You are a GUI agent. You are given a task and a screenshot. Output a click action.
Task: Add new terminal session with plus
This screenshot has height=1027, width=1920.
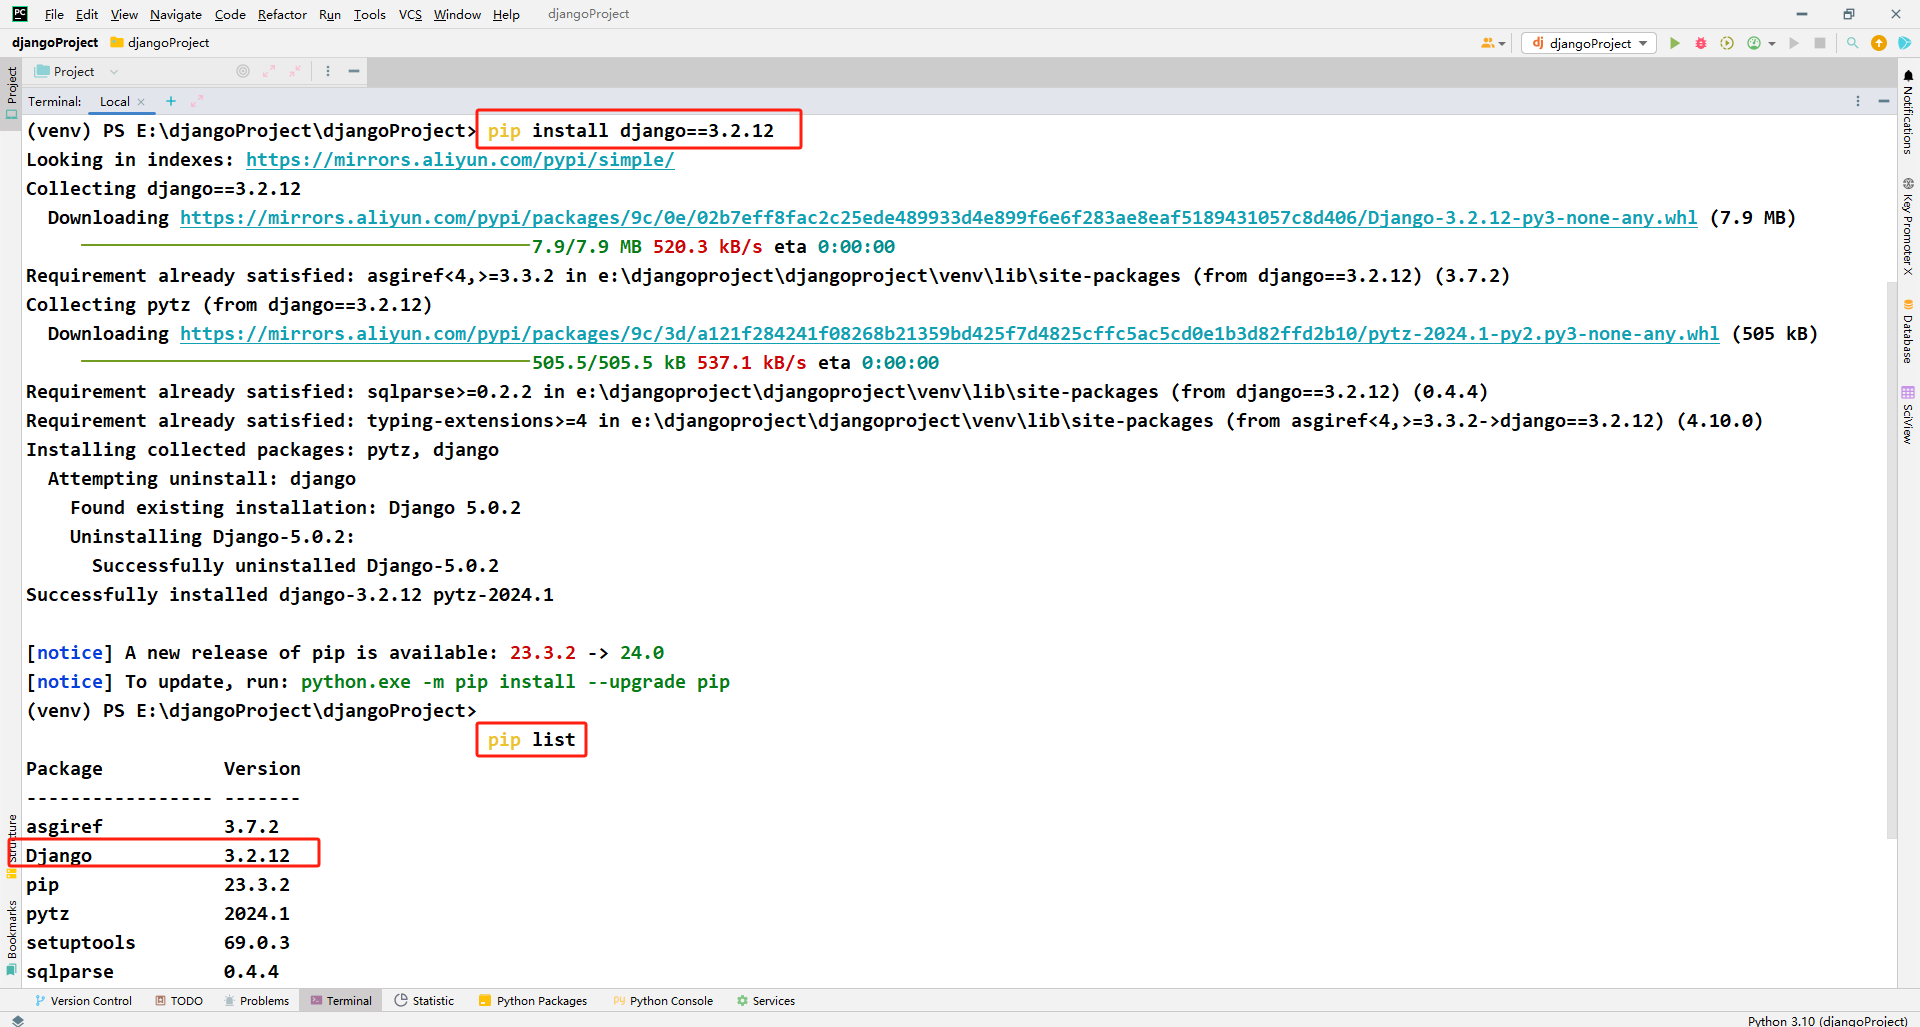click(171, 101)
